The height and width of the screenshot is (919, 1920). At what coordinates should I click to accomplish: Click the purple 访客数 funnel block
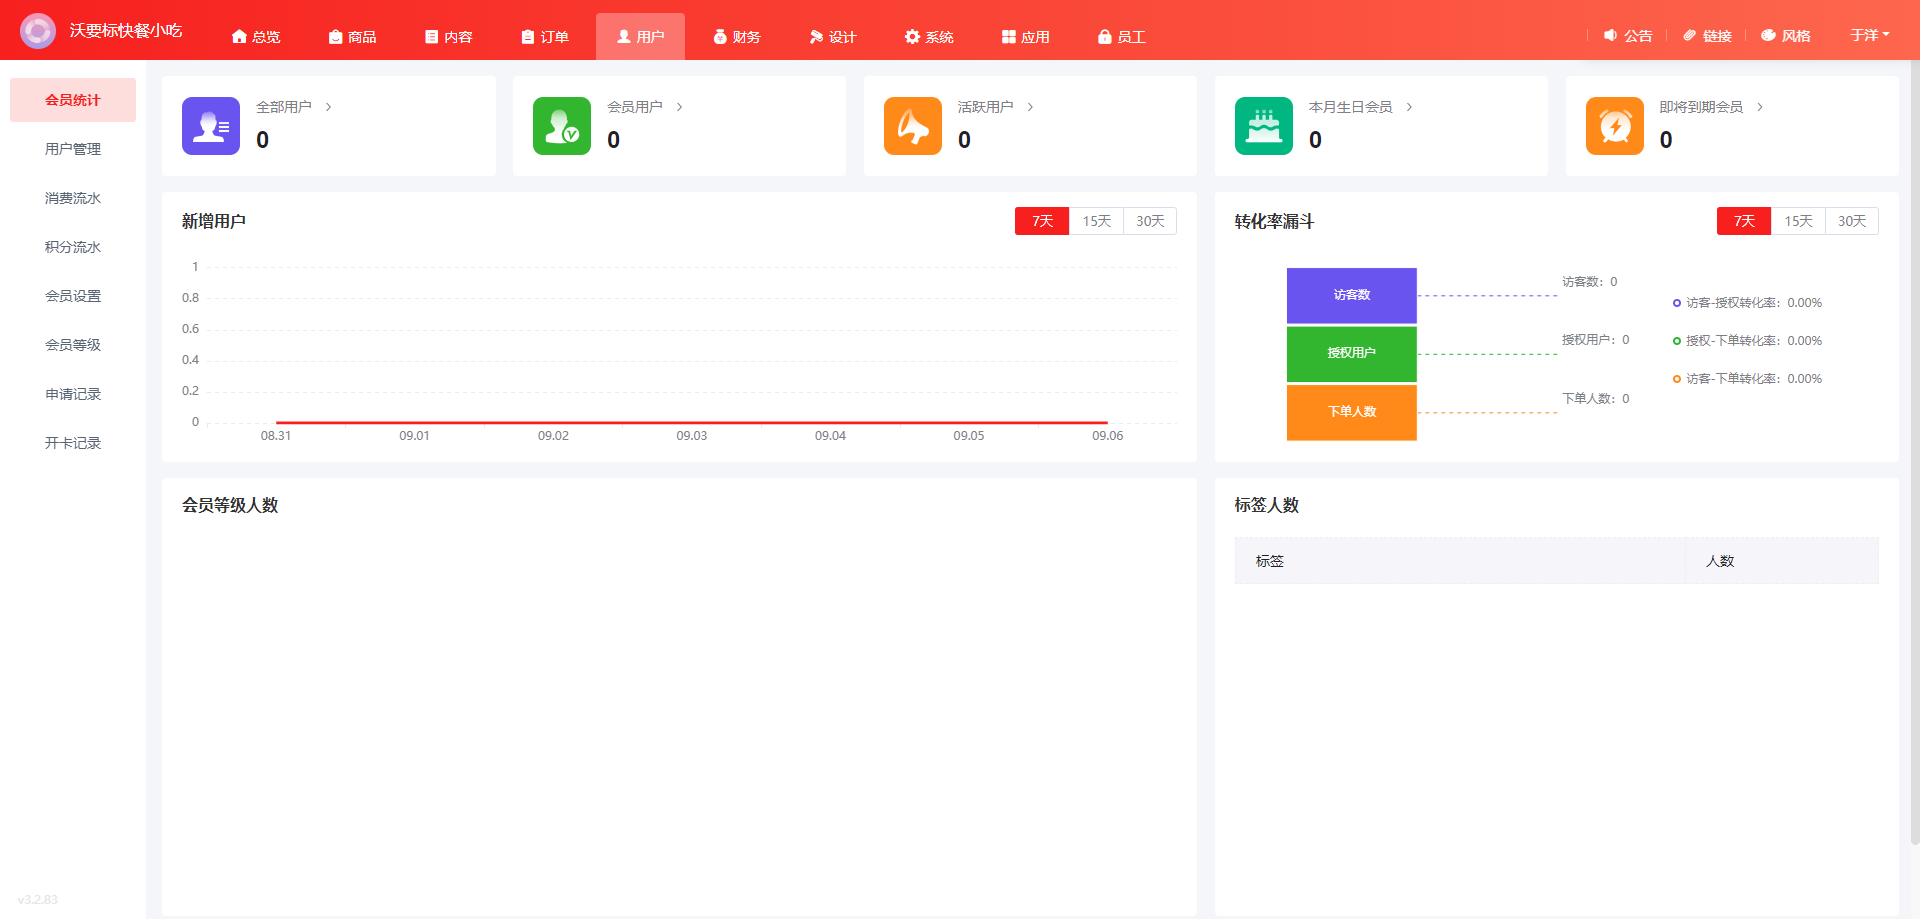1351,295
